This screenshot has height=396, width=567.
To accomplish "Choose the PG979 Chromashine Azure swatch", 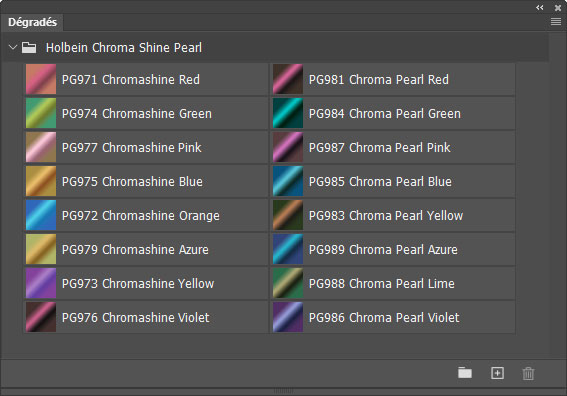I will coord(41,249).
